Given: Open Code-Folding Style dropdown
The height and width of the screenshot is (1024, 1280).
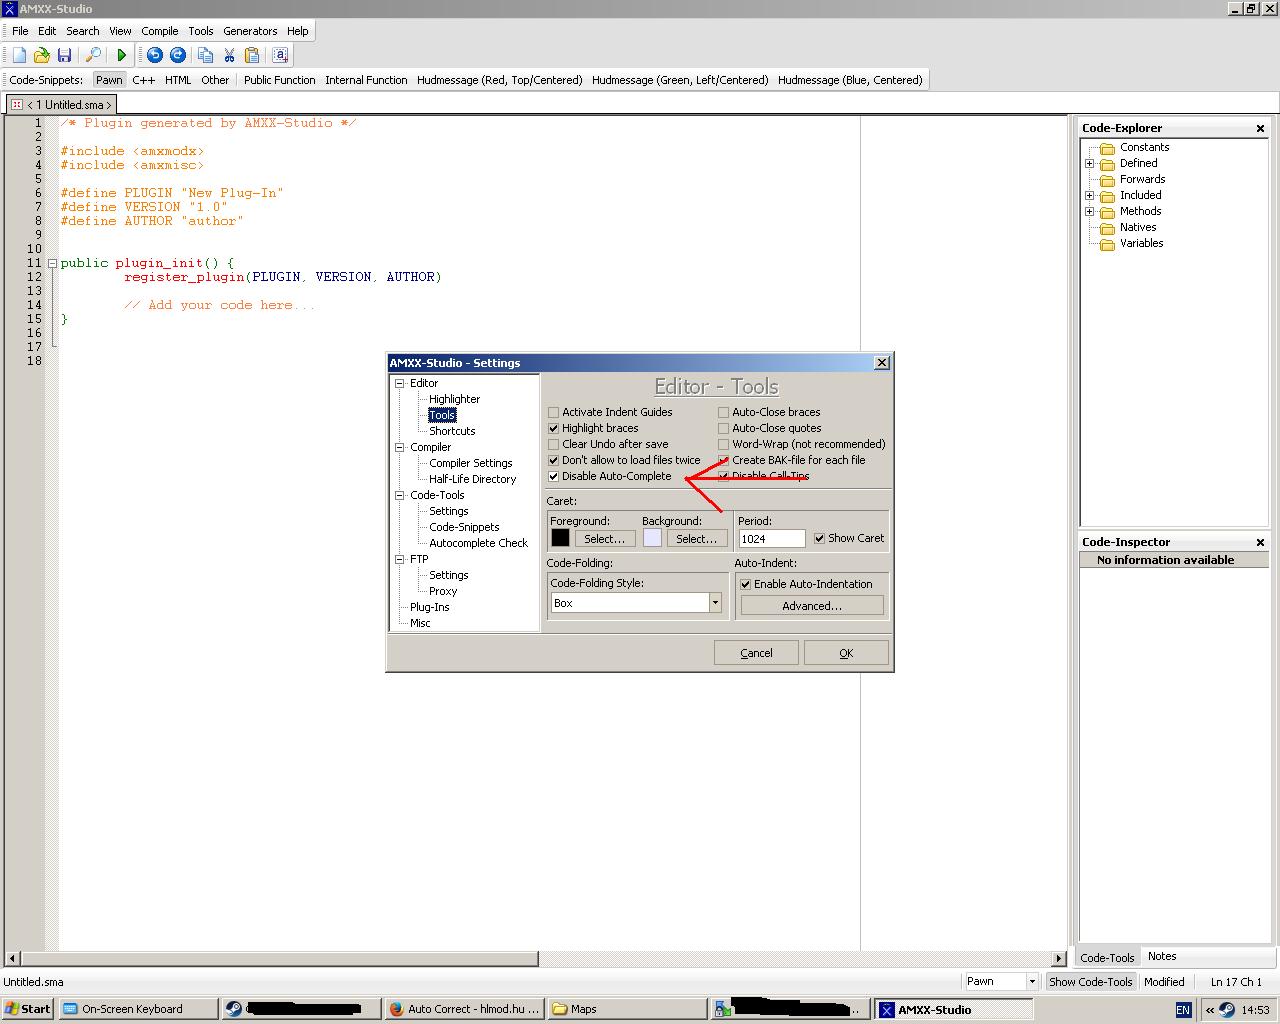Looking at the screenshot, I should [715, 603].
